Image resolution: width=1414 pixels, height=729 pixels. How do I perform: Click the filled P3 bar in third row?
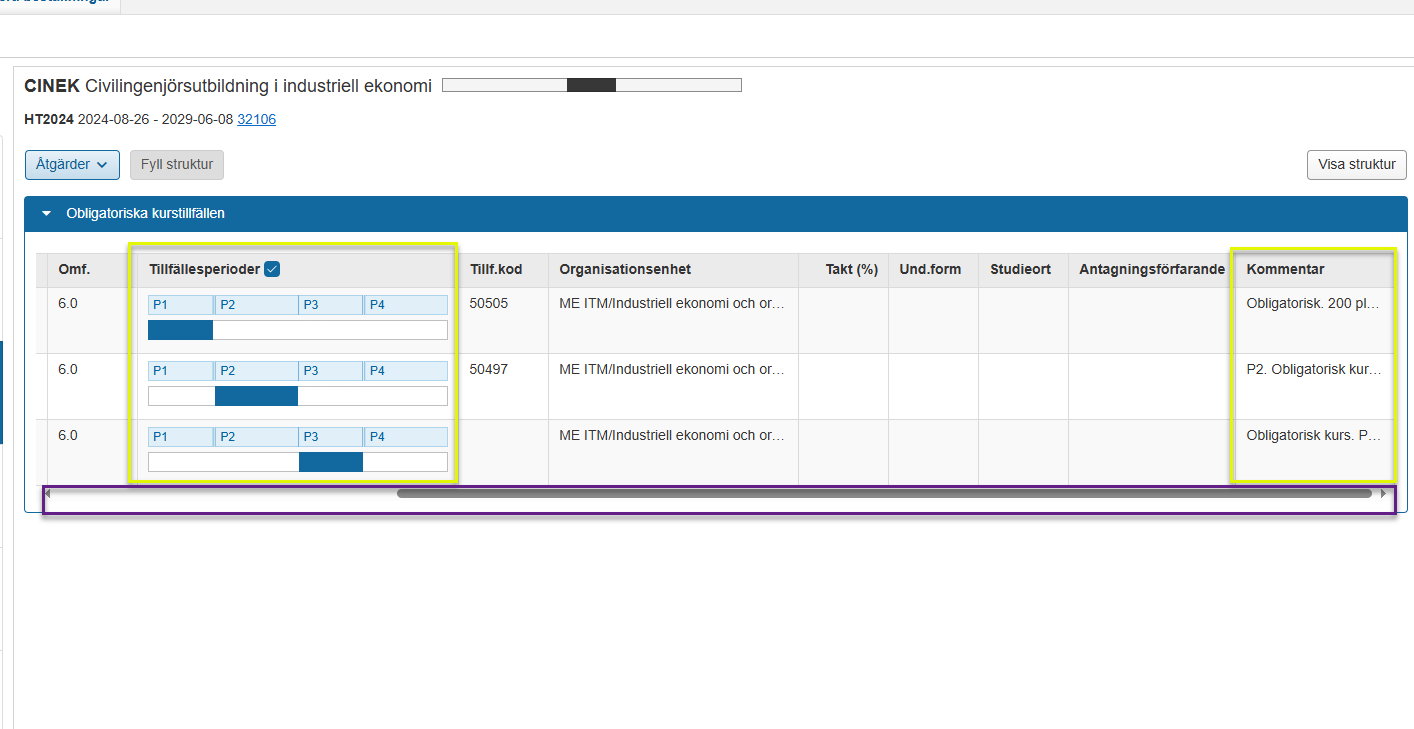(331, 462)
